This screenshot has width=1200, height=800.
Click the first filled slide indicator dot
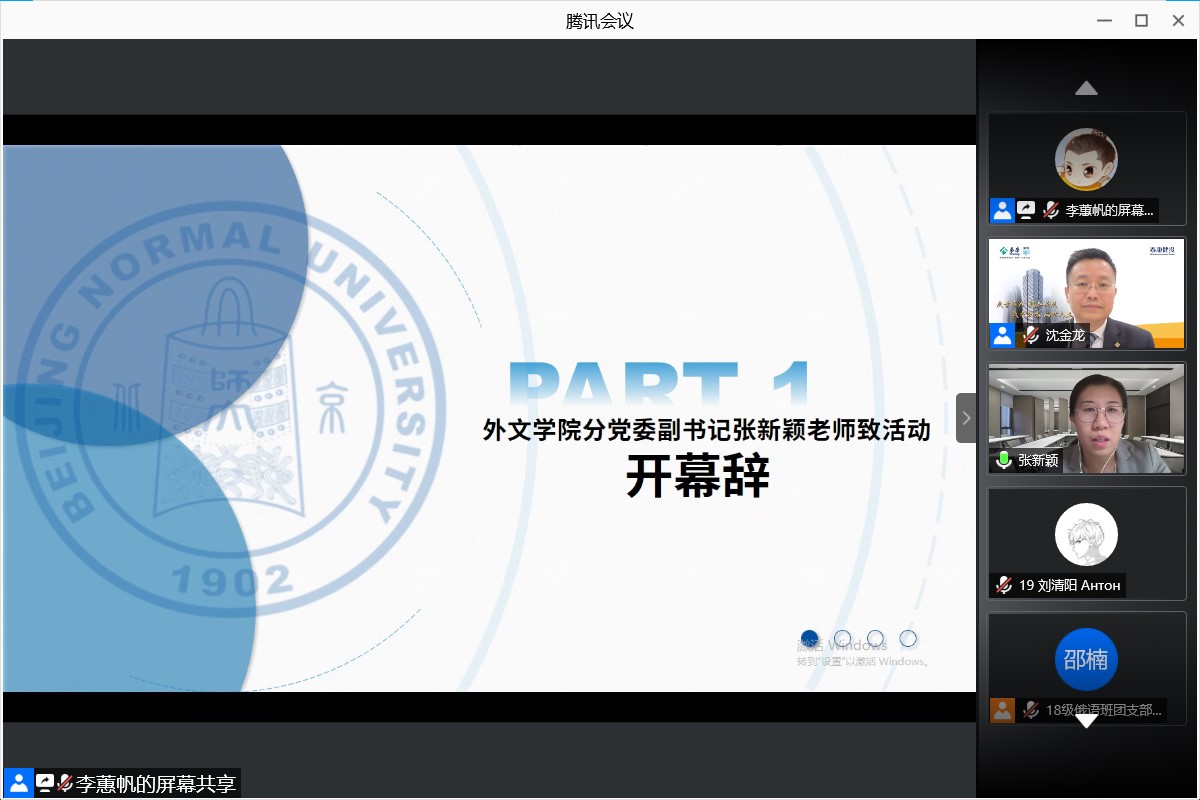pos(810,638)
